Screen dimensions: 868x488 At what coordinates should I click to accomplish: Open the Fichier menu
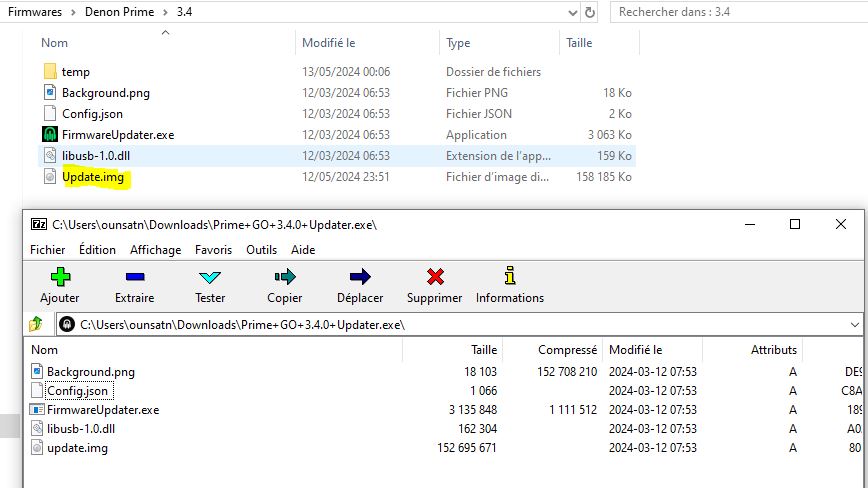click(x=48, y=249)
